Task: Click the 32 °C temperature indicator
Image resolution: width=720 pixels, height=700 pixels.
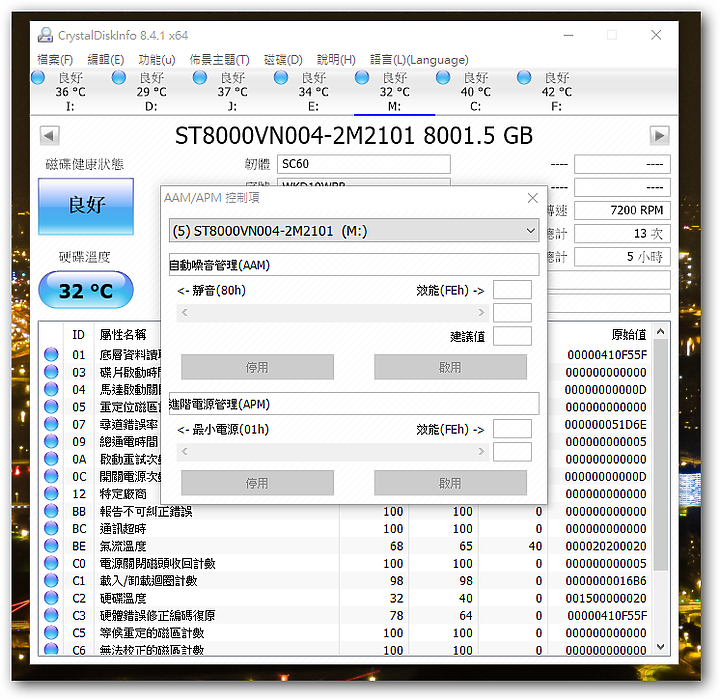Action: 86,290
